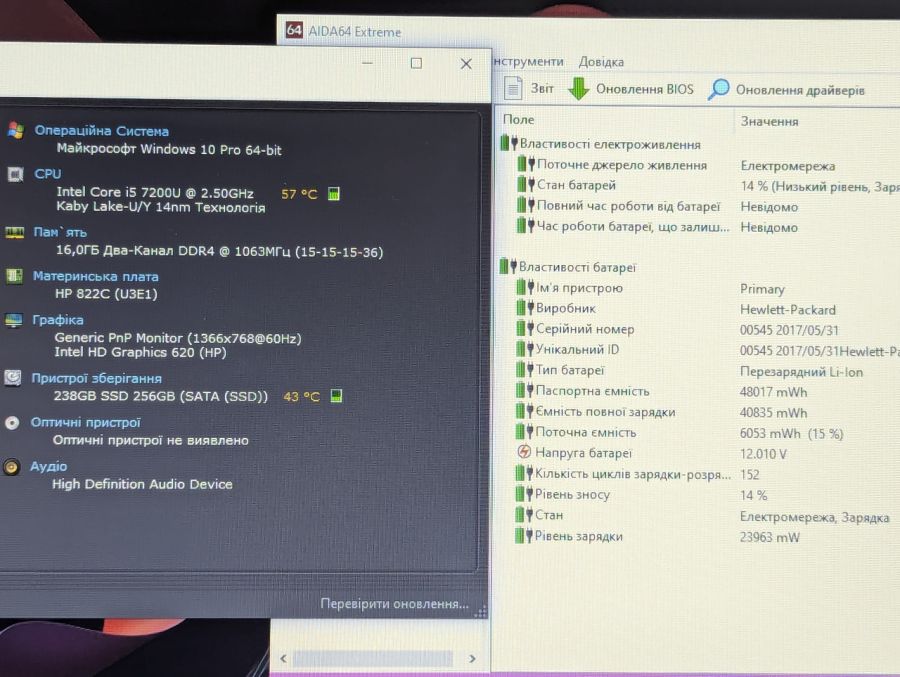Click the Рівень зносу row icon

(x=525, y=494)
